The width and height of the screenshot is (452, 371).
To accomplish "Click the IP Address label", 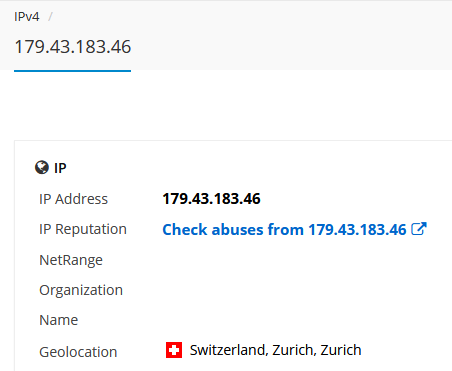I will (x=73, y=199).
